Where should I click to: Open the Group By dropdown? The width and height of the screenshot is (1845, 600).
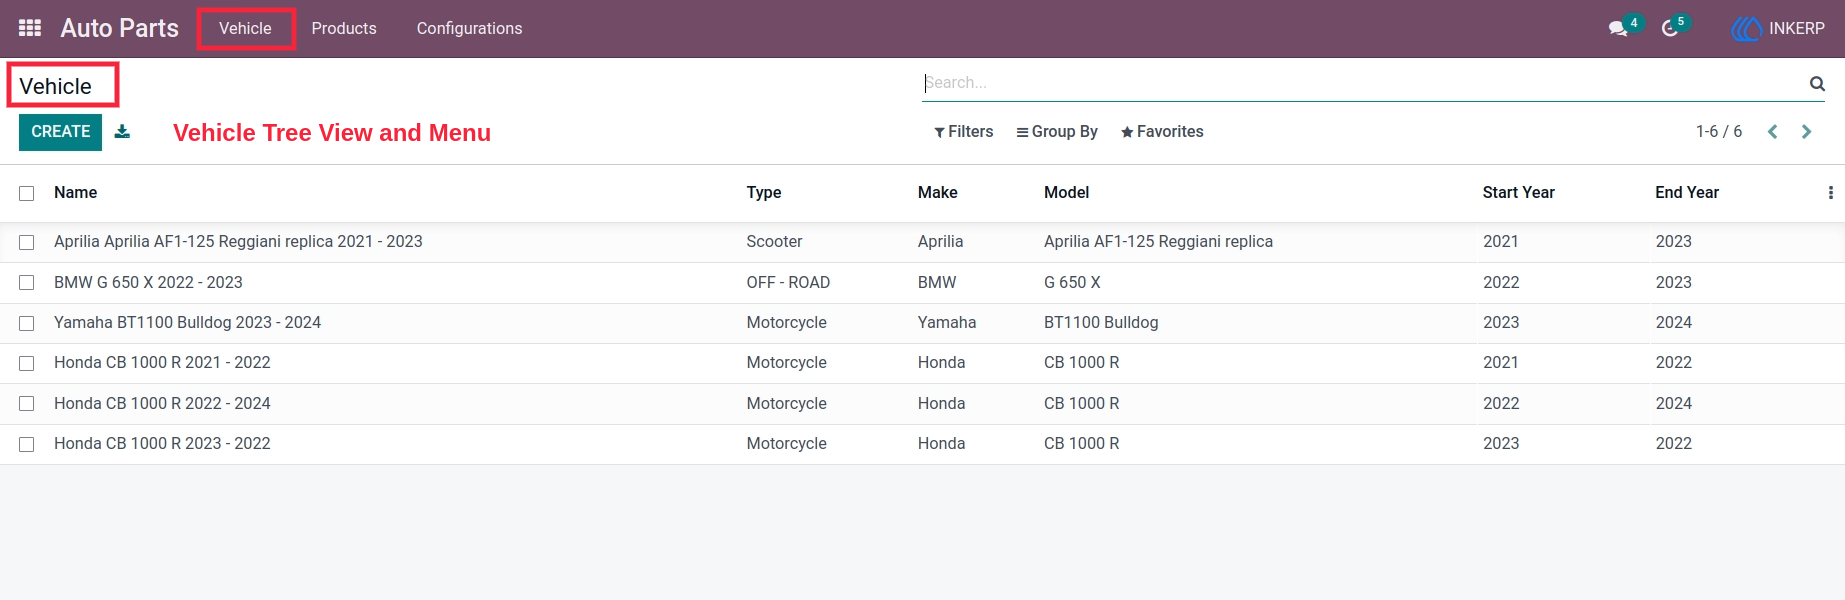[x=1057, y=132]
